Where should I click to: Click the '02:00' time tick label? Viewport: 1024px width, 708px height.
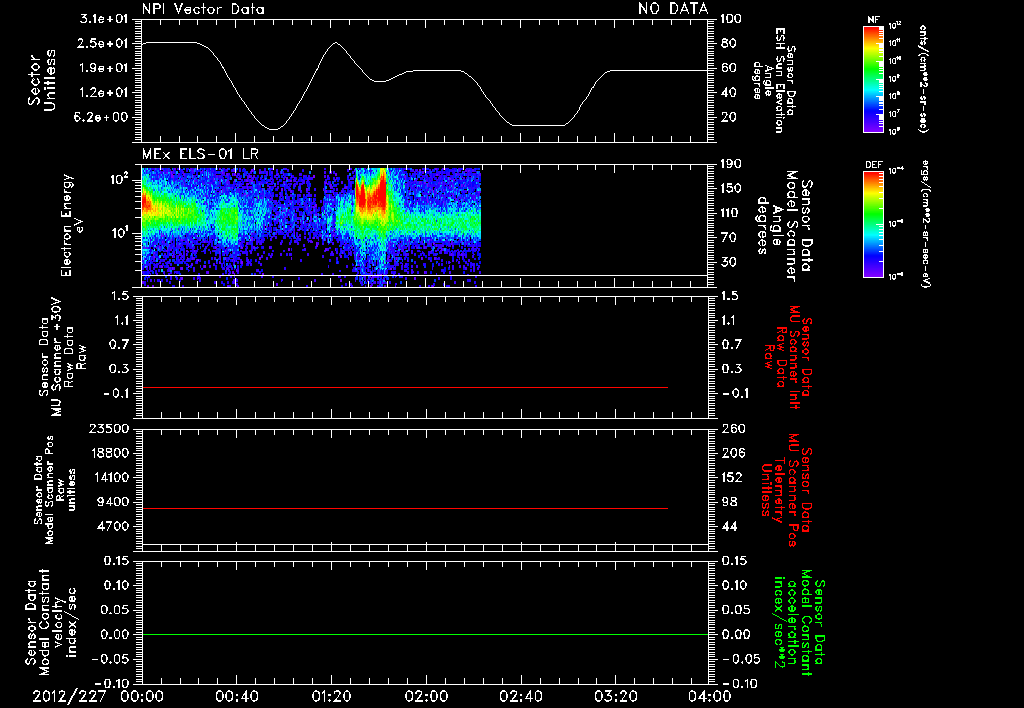pyautogui.click(x=426, y=696)
